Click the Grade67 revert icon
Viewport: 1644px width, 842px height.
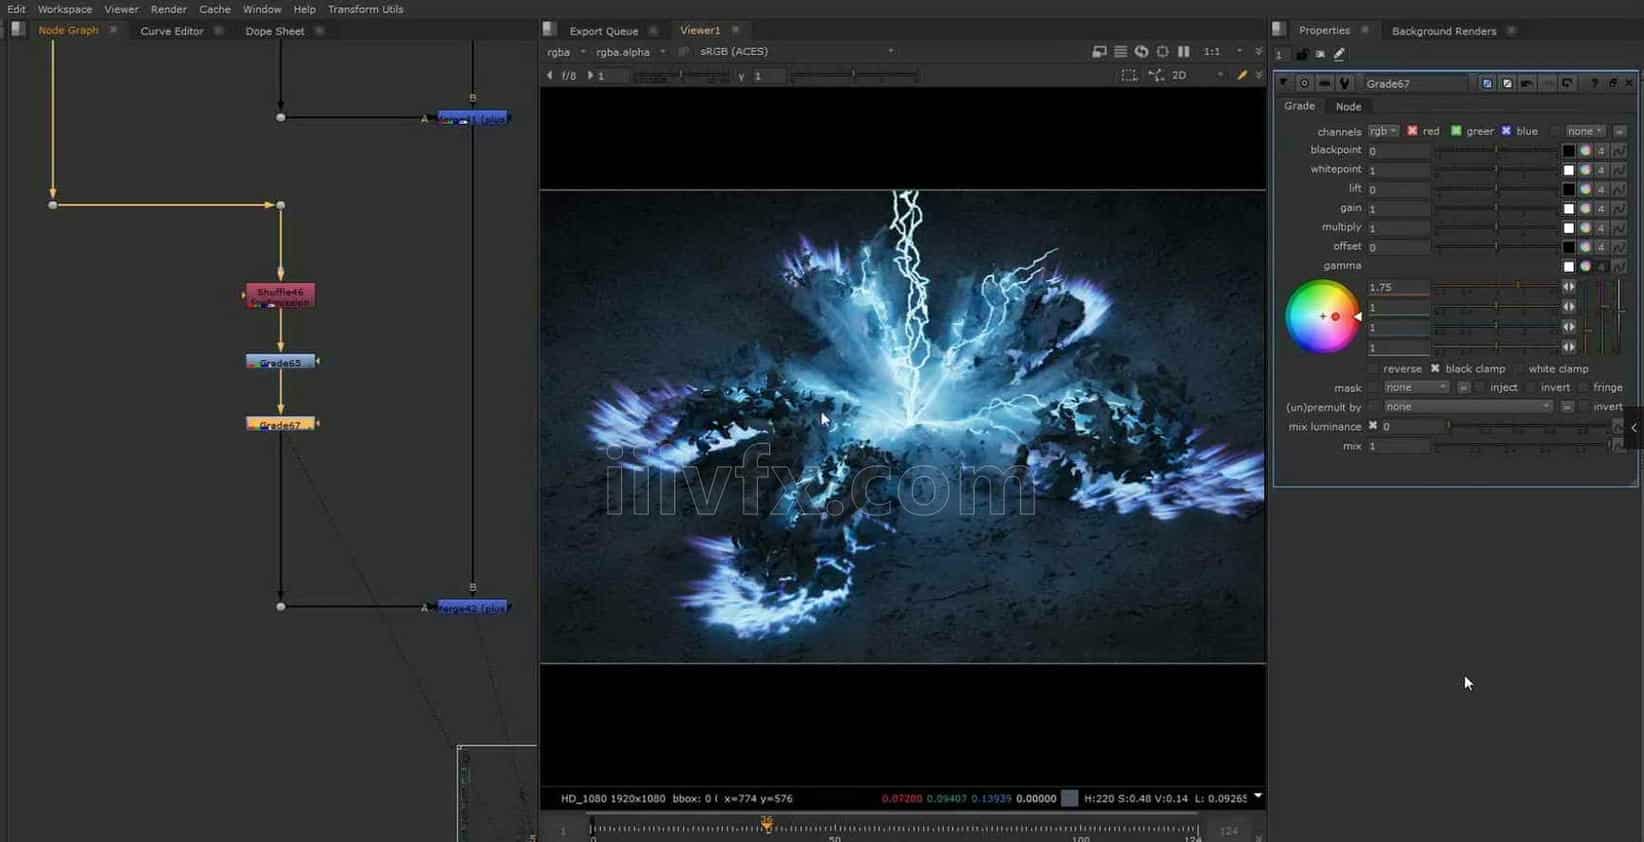click(1567, 83)
